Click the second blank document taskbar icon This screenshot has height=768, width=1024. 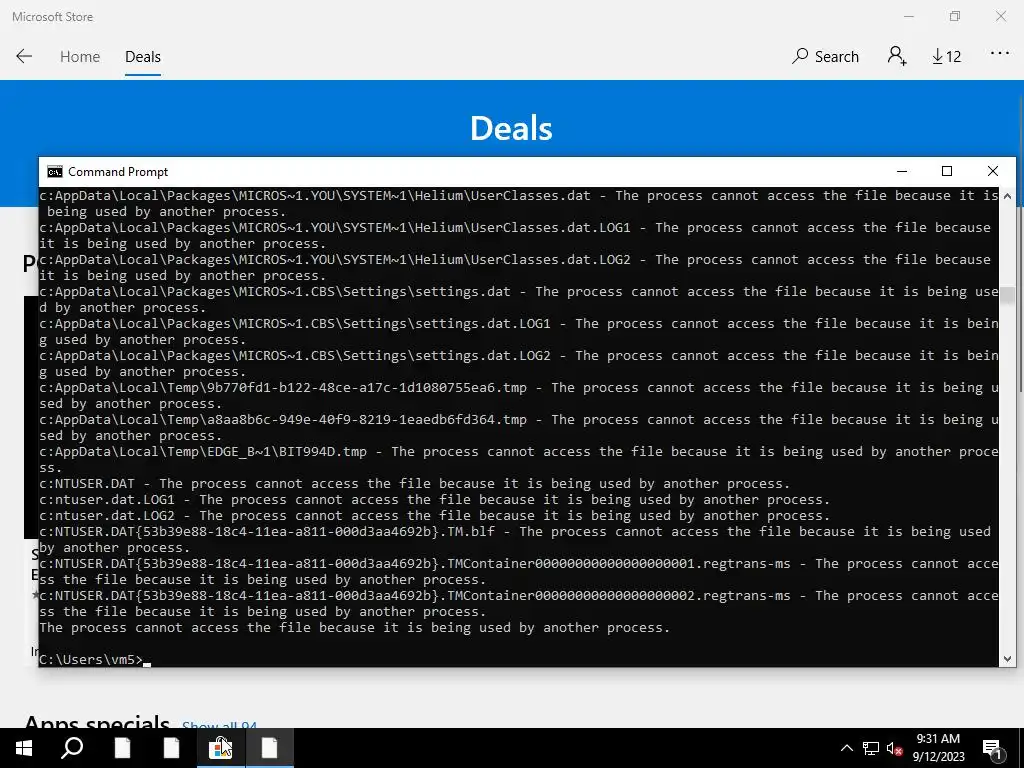pyautogui.click(x=171, y=748)
